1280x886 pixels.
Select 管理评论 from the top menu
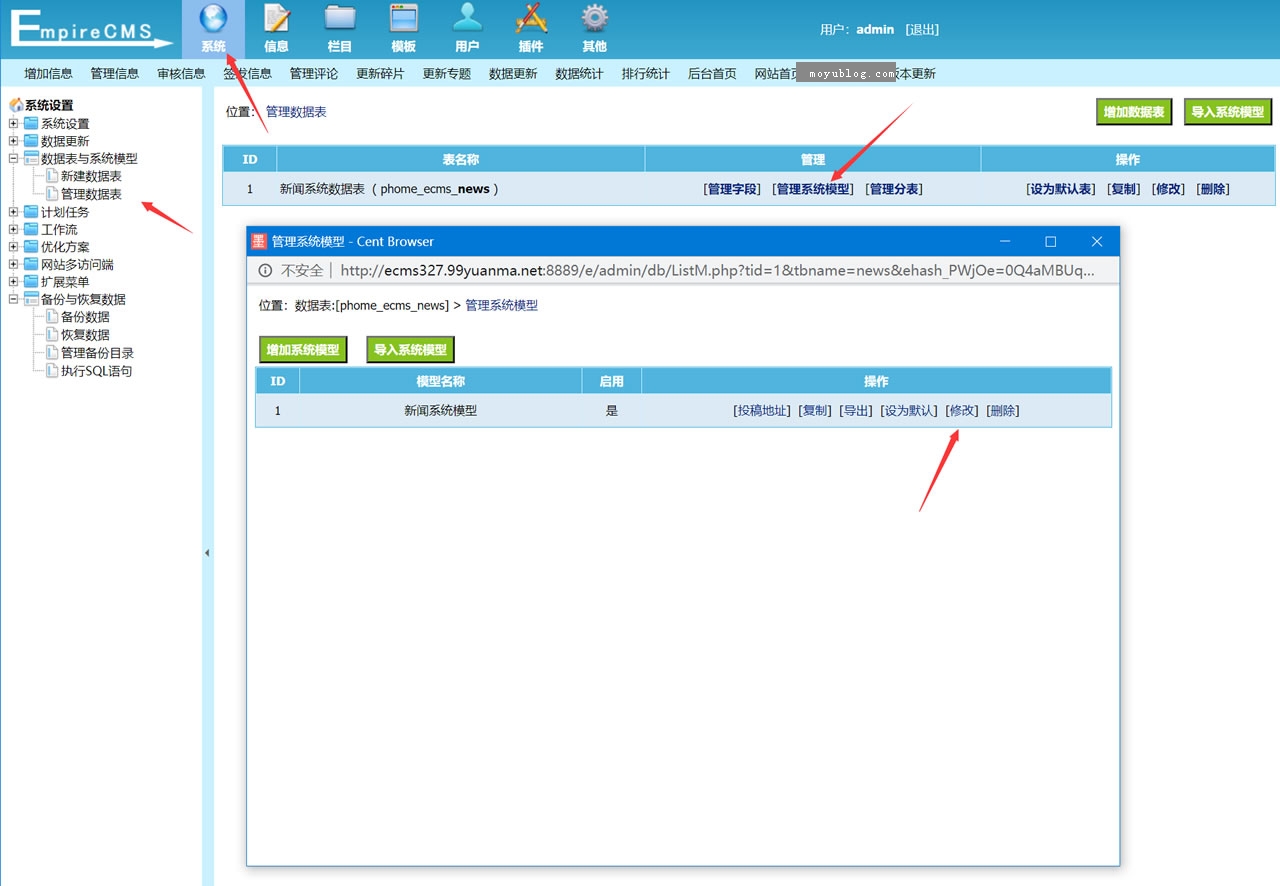tap(314, 73)
